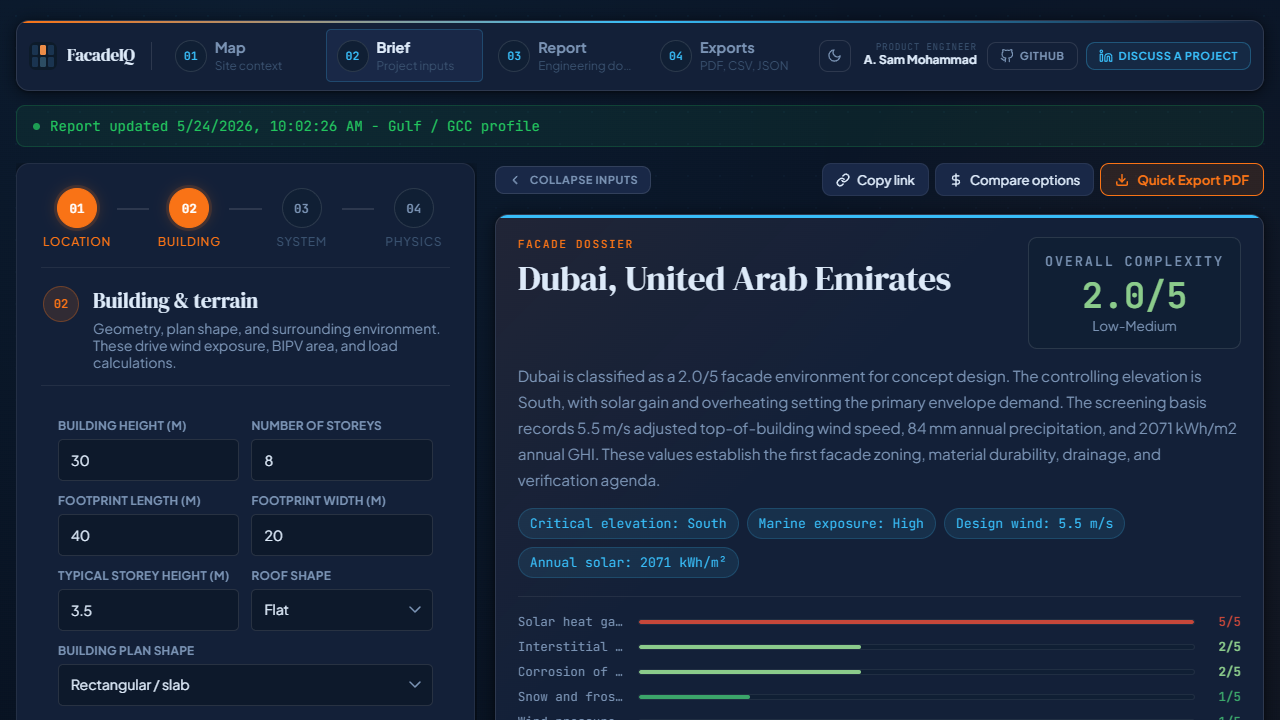Click the FacadeIQ logo icon

(43, 56)
